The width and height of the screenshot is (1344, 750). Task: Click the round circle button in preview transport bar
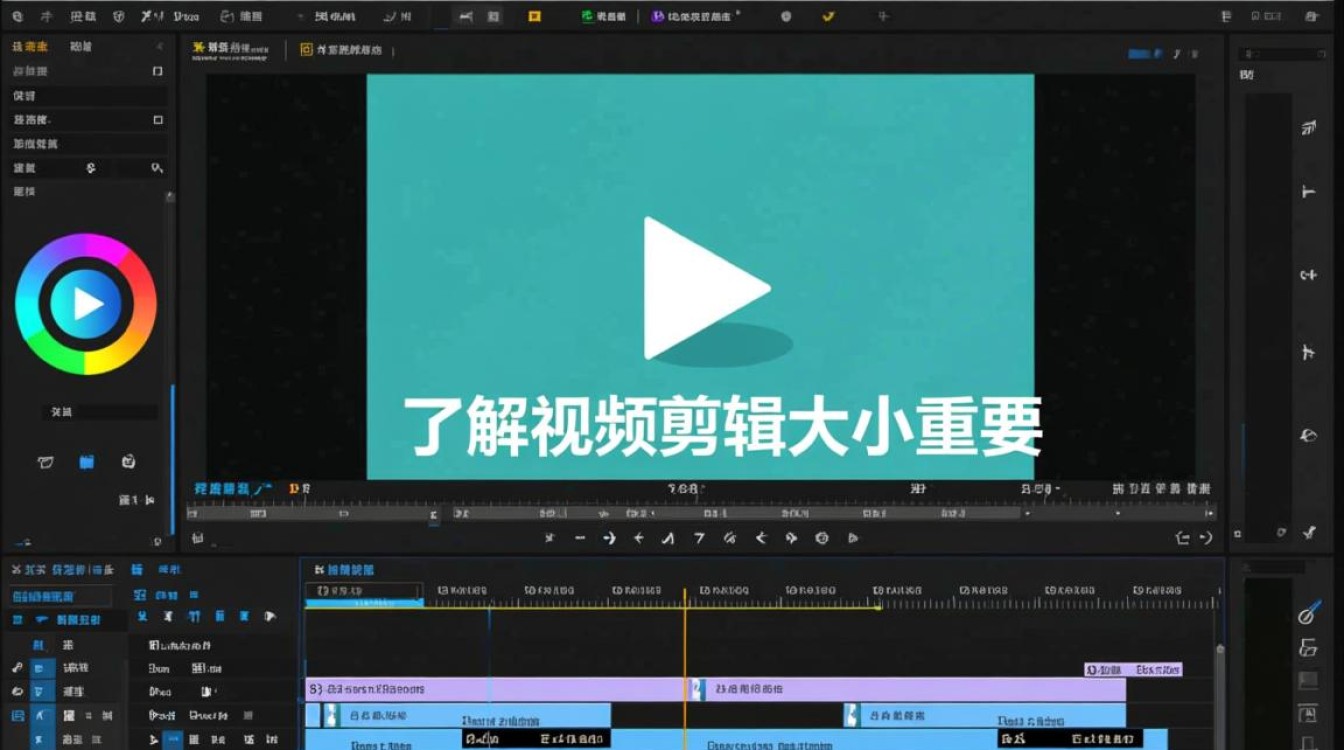(822, 538)
